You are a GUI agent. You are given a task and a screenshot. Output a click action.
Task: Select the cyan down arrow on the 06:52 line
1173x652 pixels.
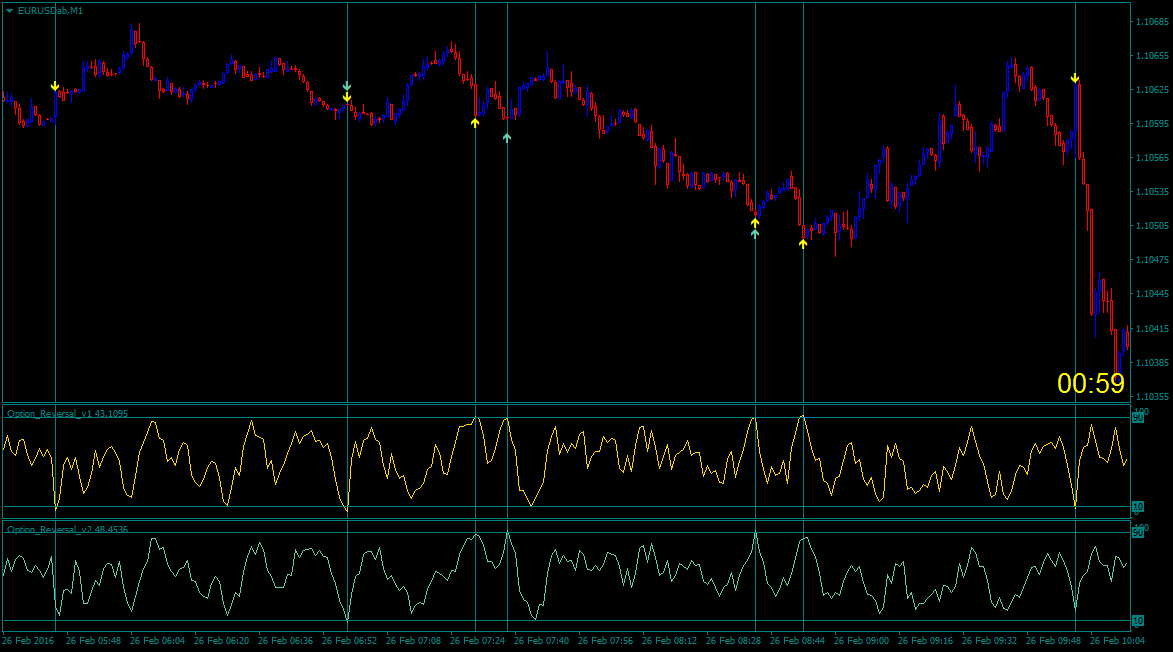[347, 86]
